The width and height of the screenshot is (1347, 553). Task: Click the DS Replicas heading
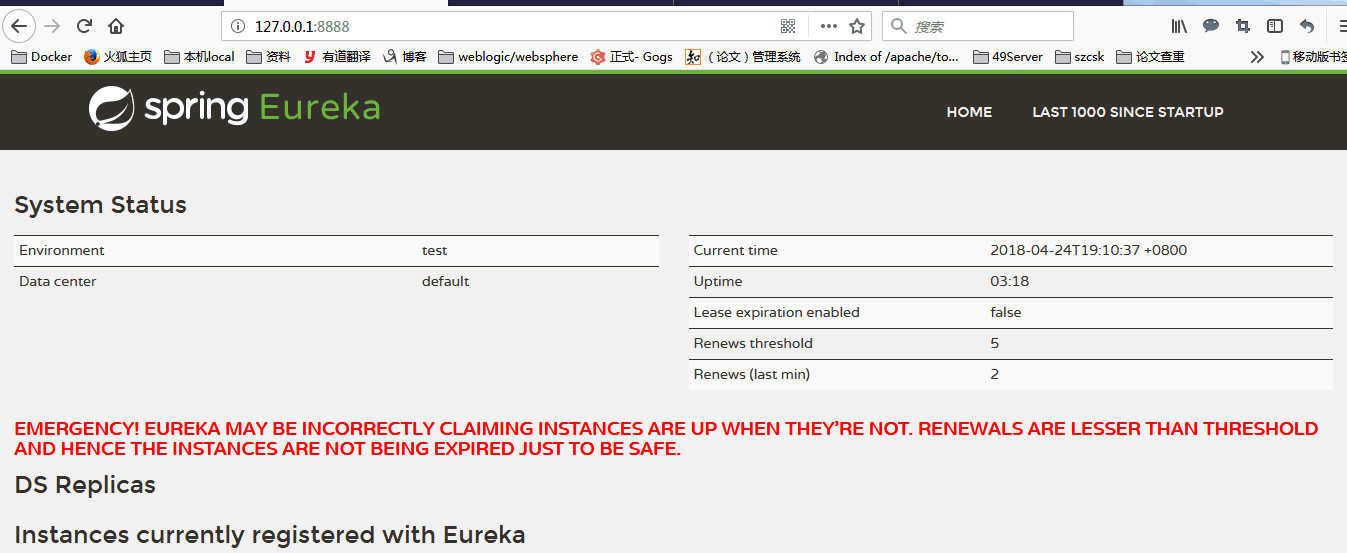pyautogui.click(x=85, y=485)
